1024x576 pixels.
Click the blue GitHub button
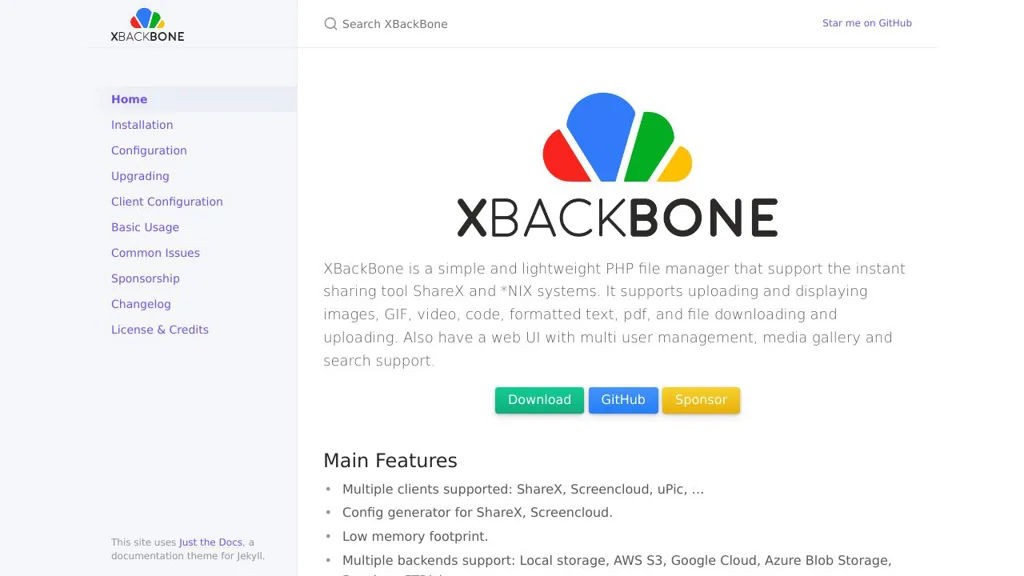[623, 400]
